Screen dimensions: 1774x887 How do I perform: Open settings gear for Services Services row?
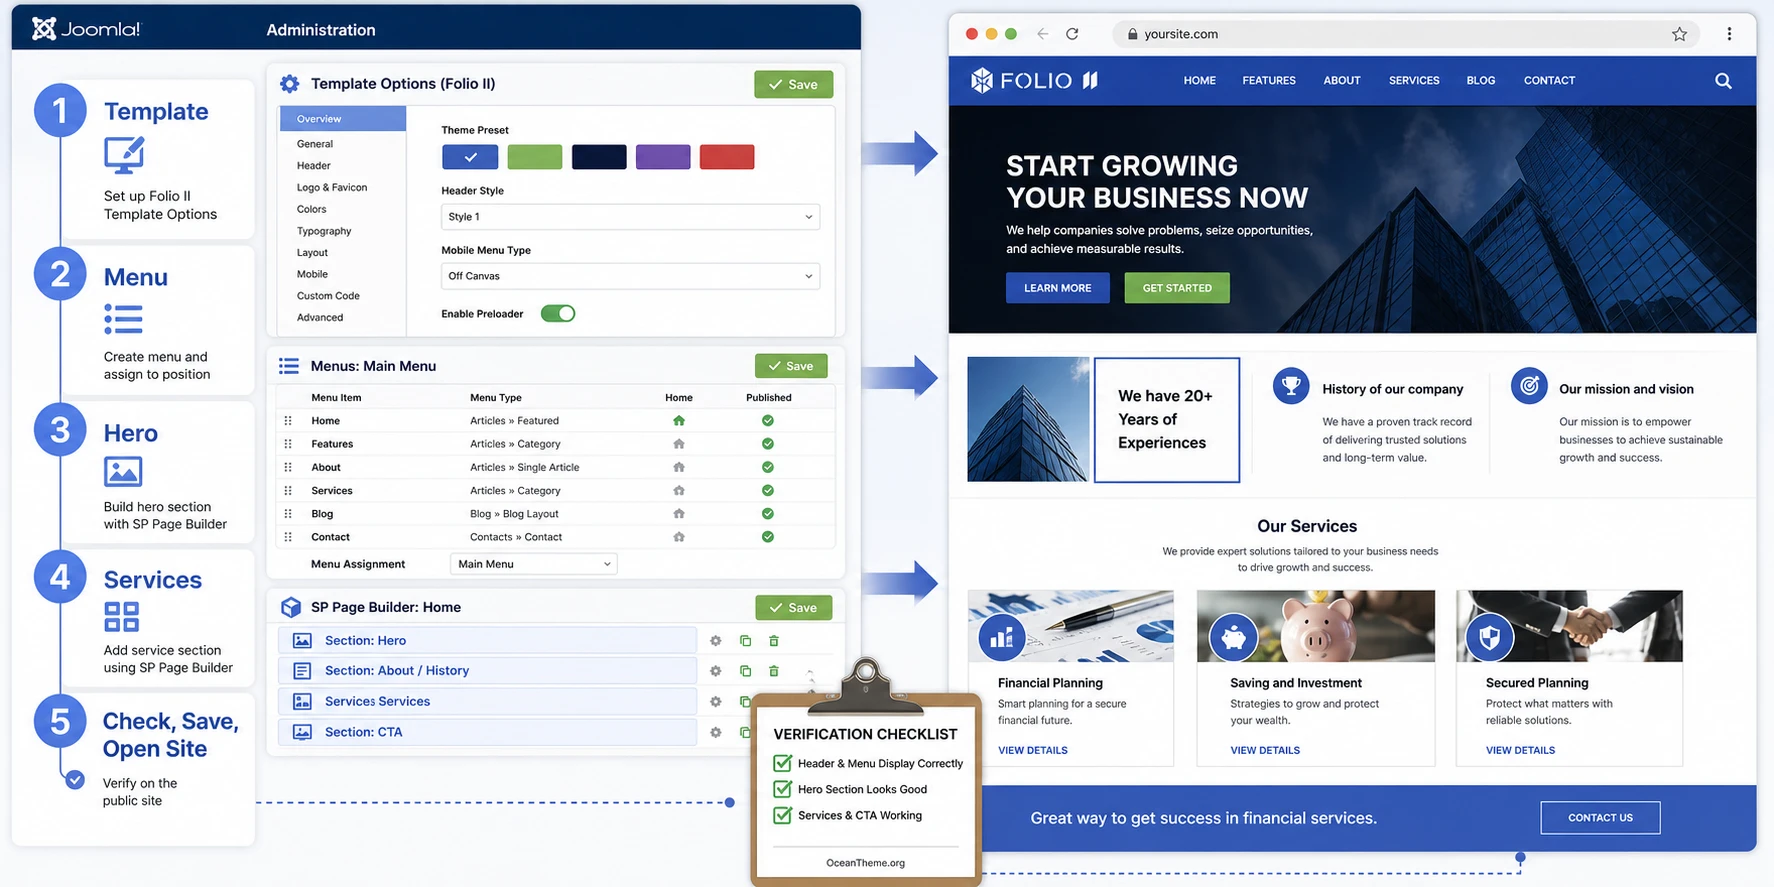pos(716,702)
